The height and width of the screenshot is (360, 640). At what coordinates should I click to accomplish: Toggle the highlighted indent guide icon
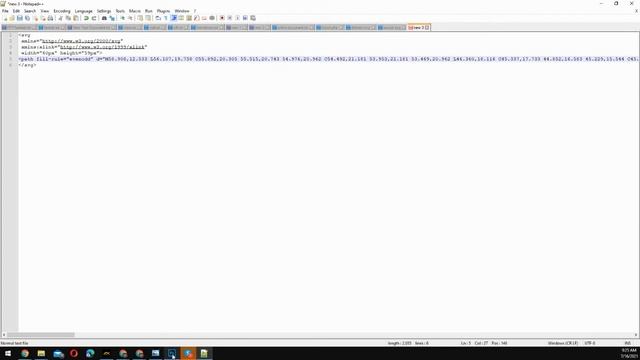coord(174,18)
